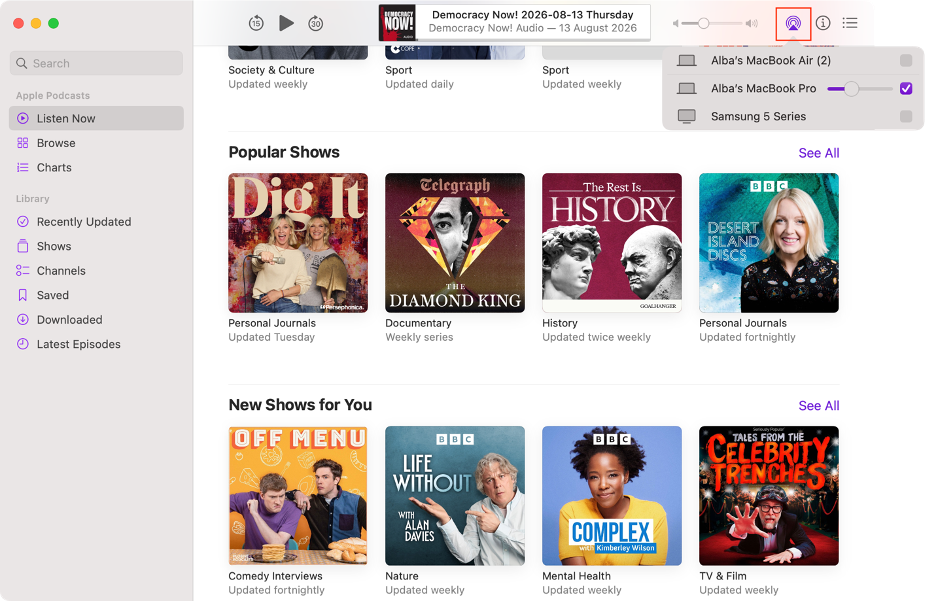Open the AirPlay output menu icon
This screenshot has width=936, height=602.
pos(793,23)
